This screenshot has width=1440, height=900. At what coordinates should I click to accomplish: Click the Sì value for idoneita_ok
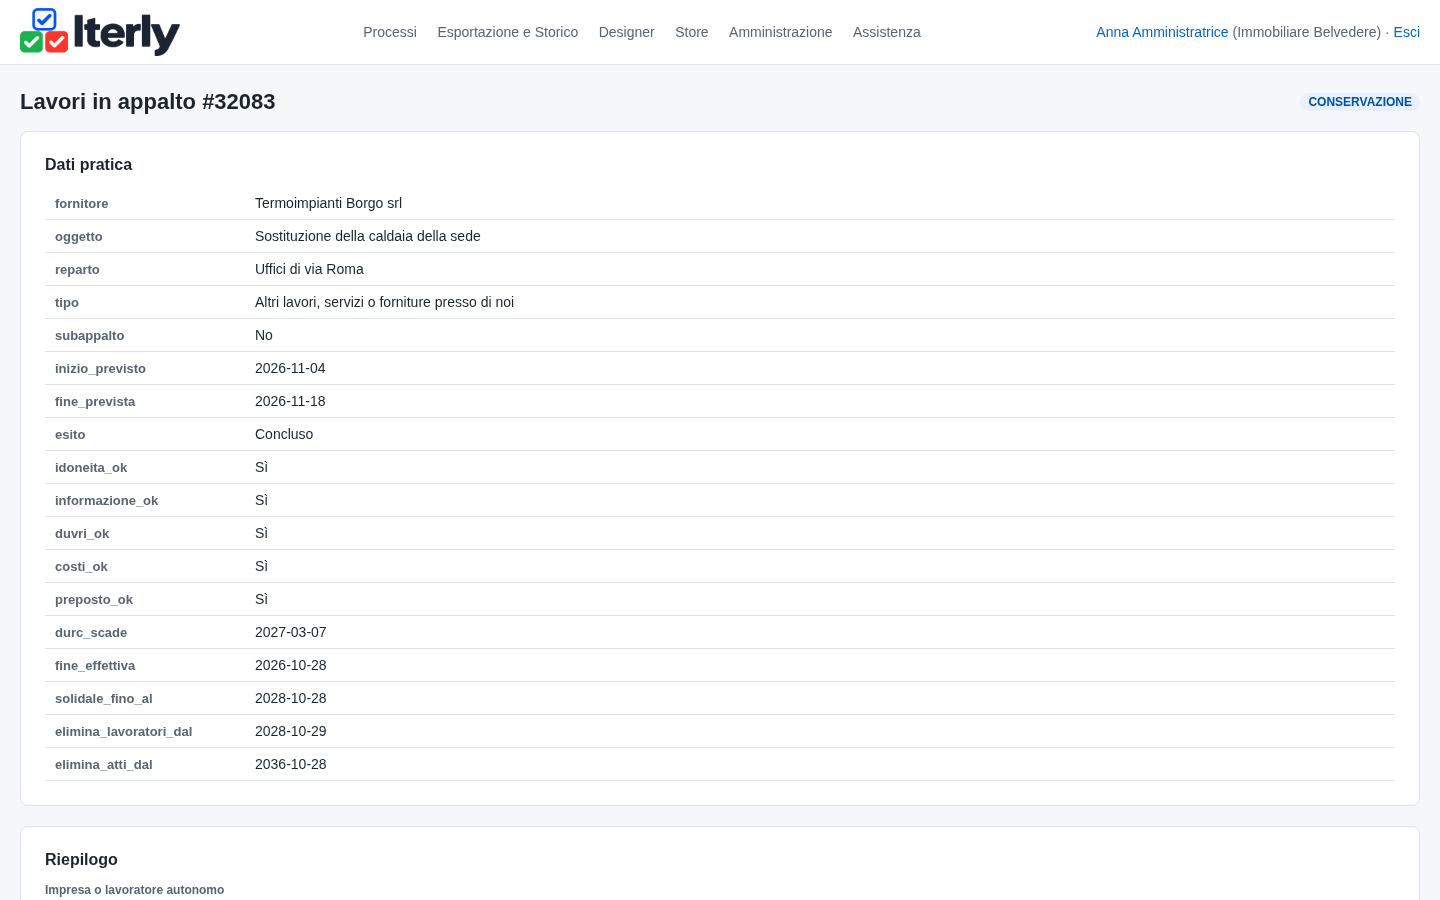(x=262, y=467)
